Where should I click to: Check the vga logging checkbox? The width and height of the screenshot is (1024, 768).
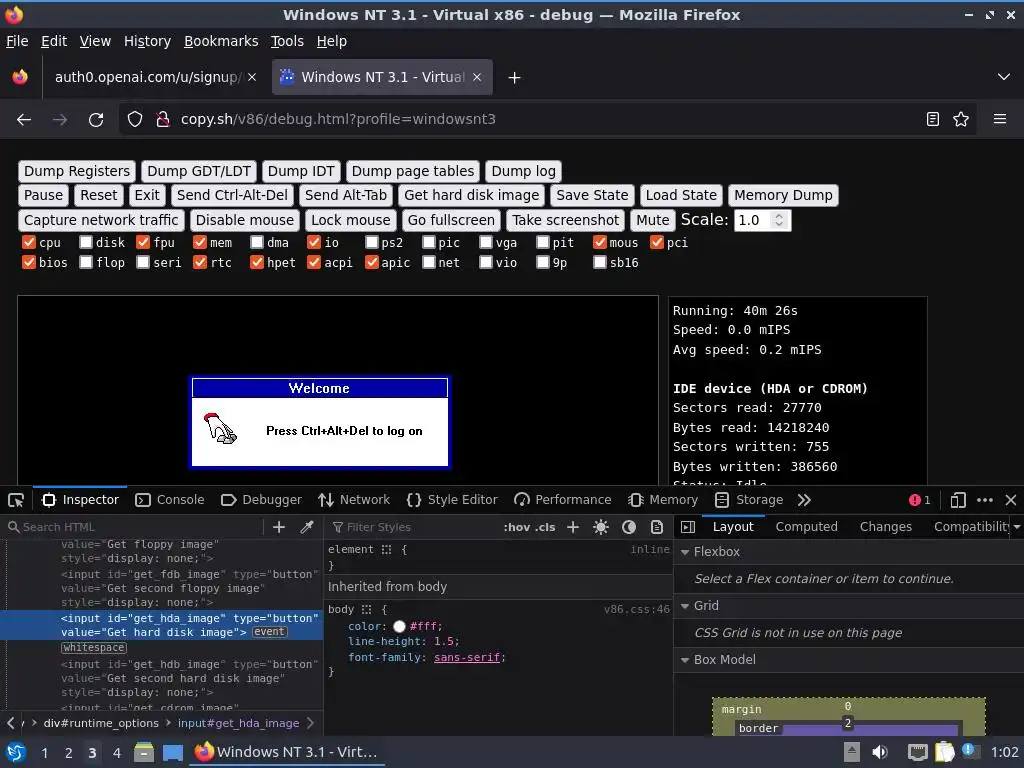[x=485, y=242]
